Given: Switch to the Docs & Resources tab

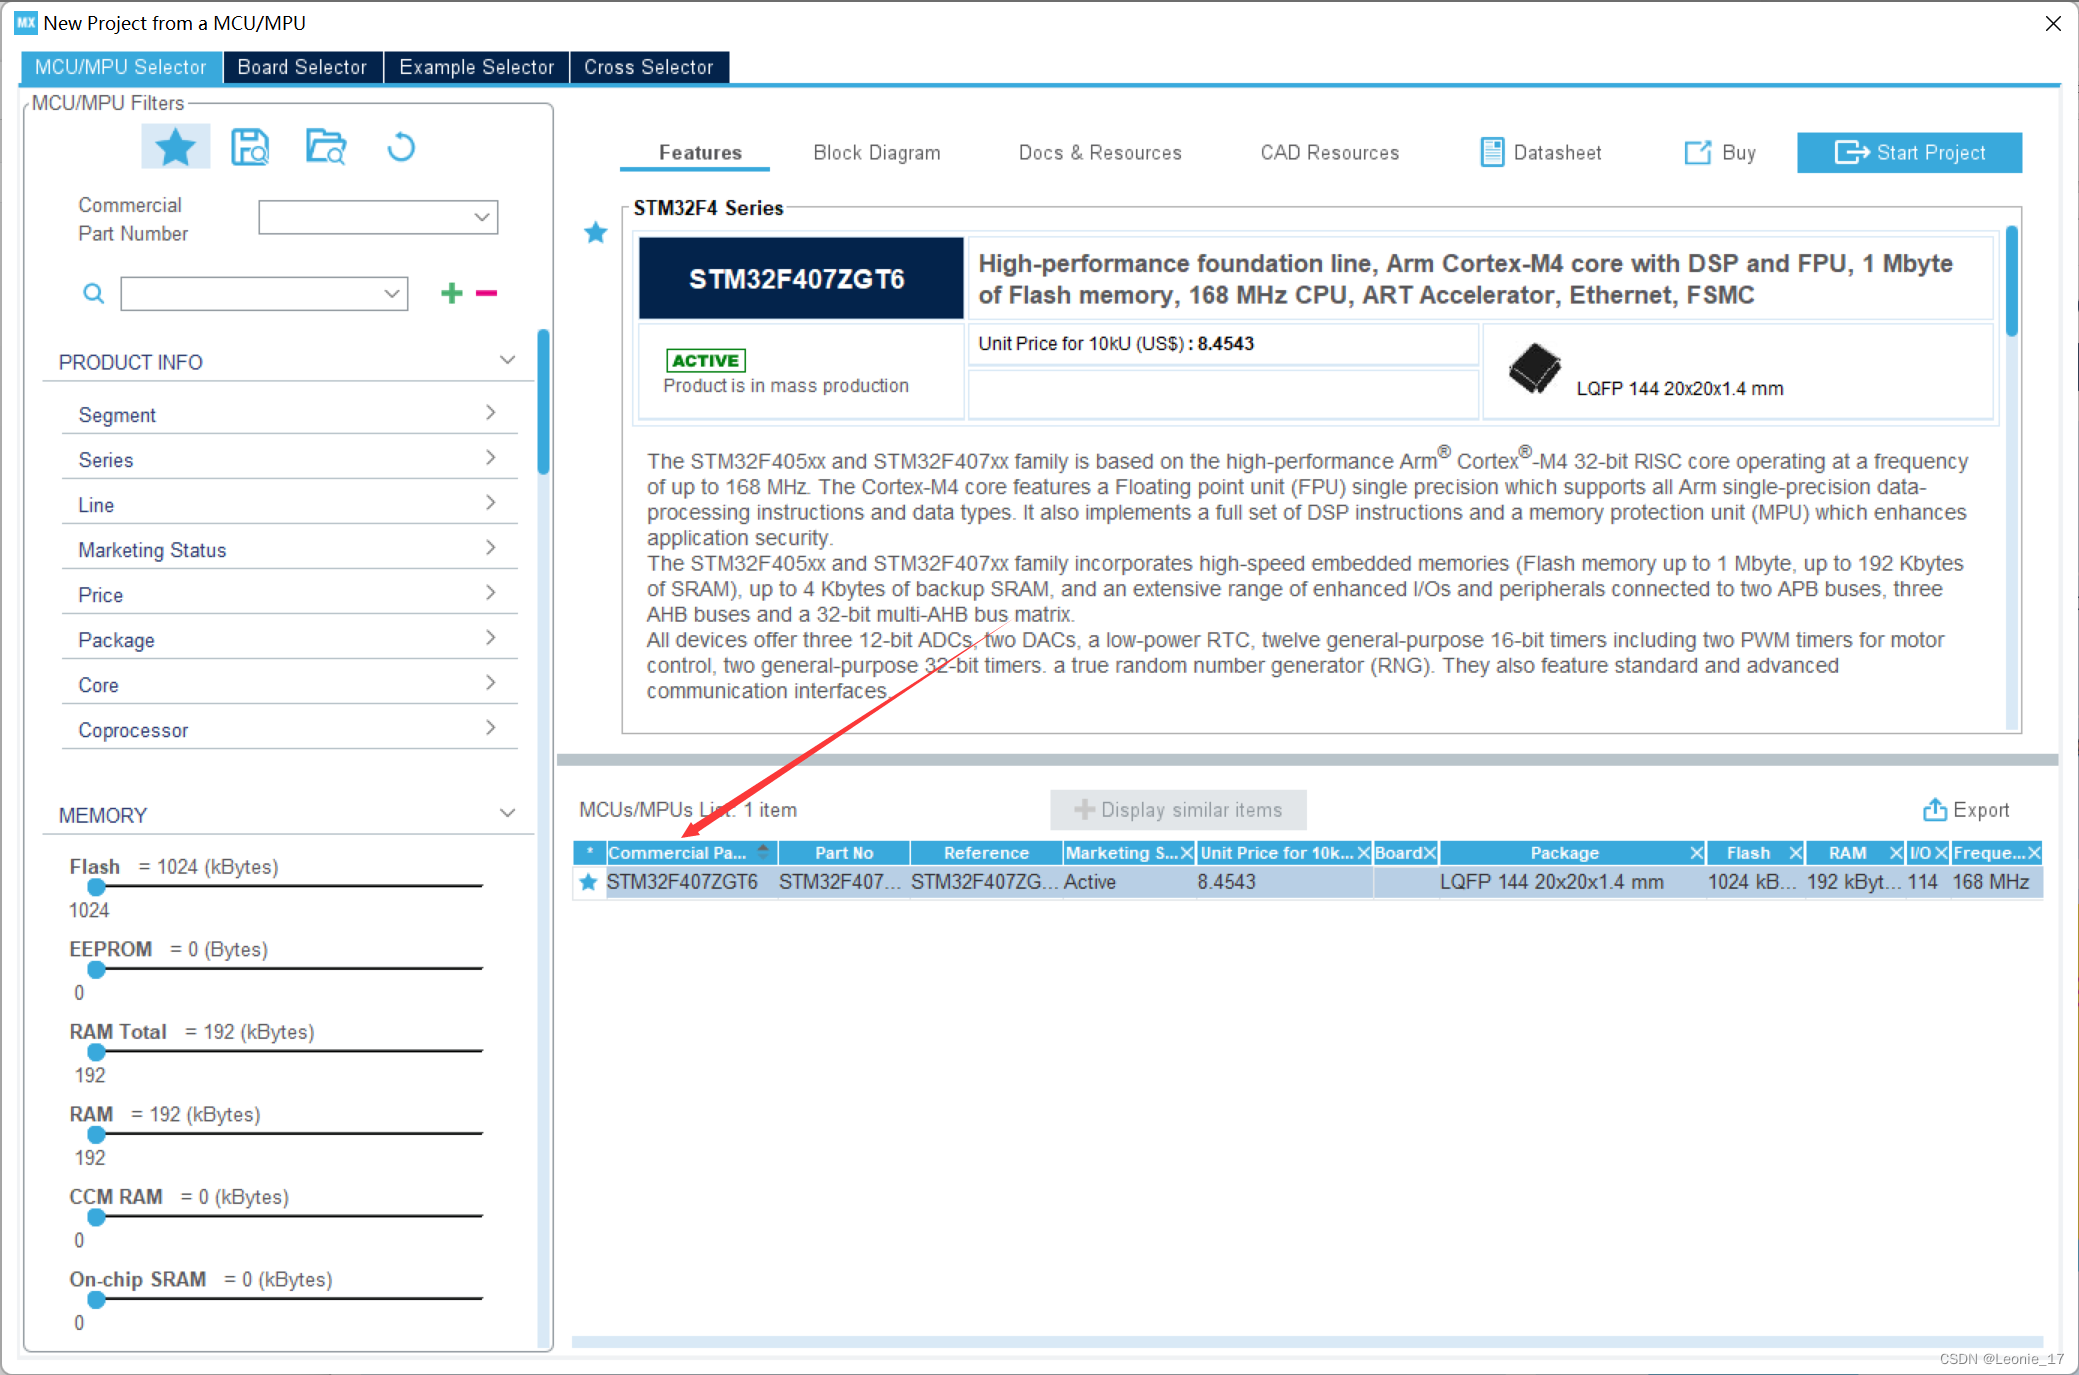Looking at the screenshot, I should tap(1100, 150).
